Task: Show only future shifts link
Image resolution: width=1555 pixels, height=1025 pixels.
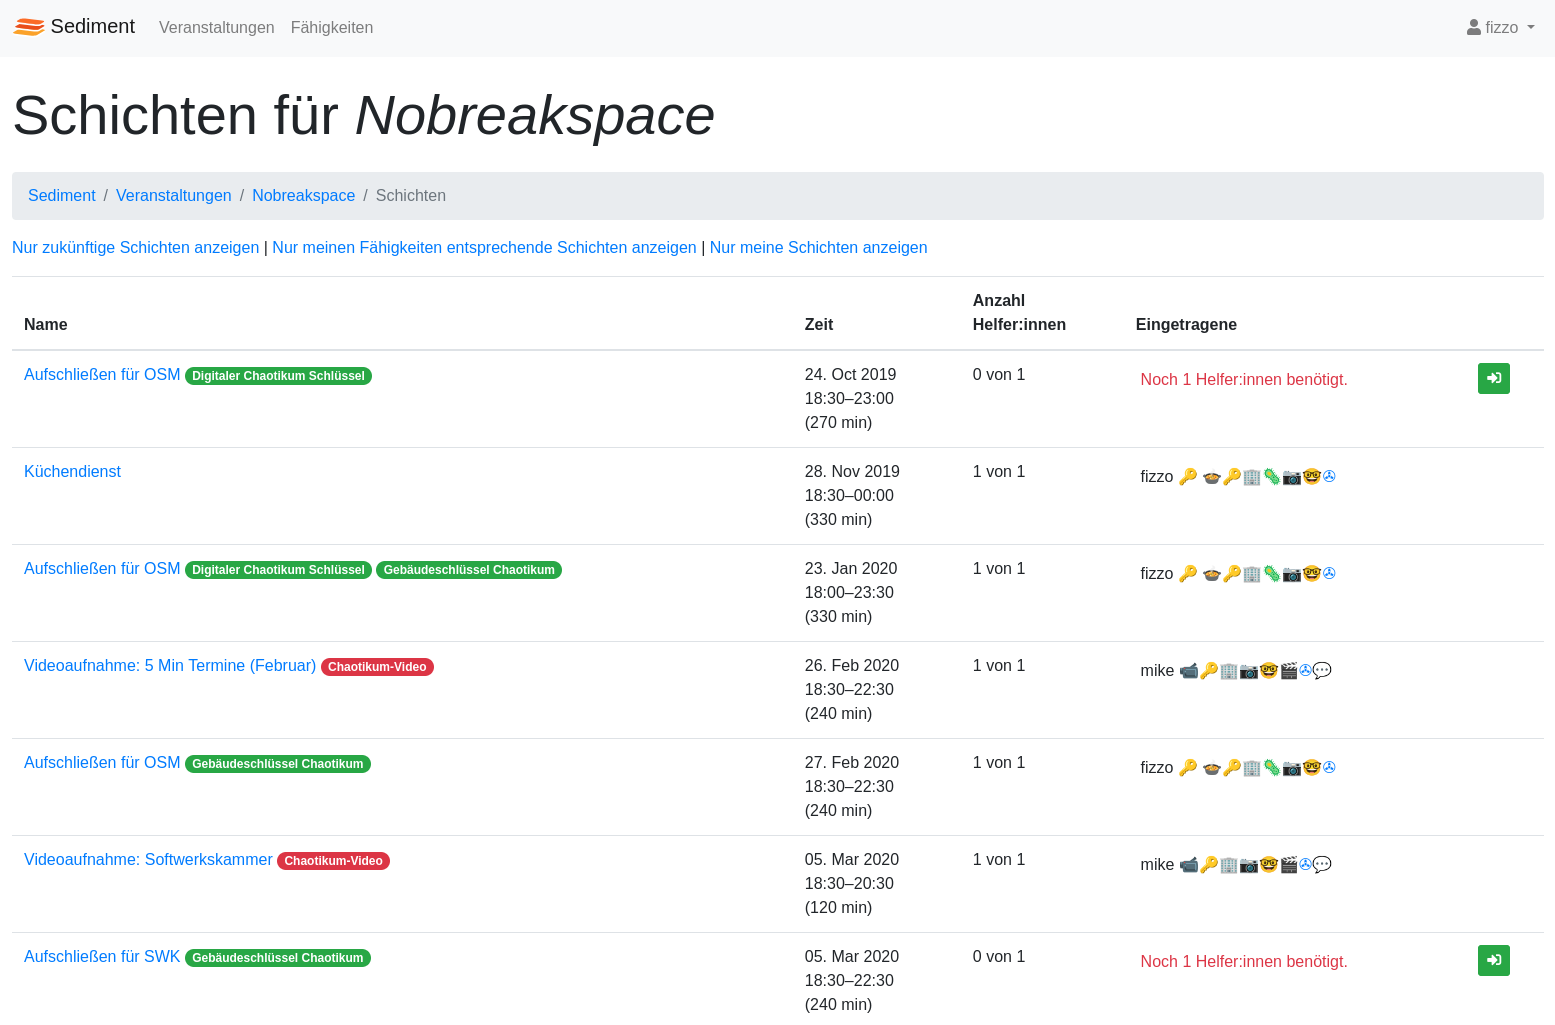Action: click(x=135, y=248)
